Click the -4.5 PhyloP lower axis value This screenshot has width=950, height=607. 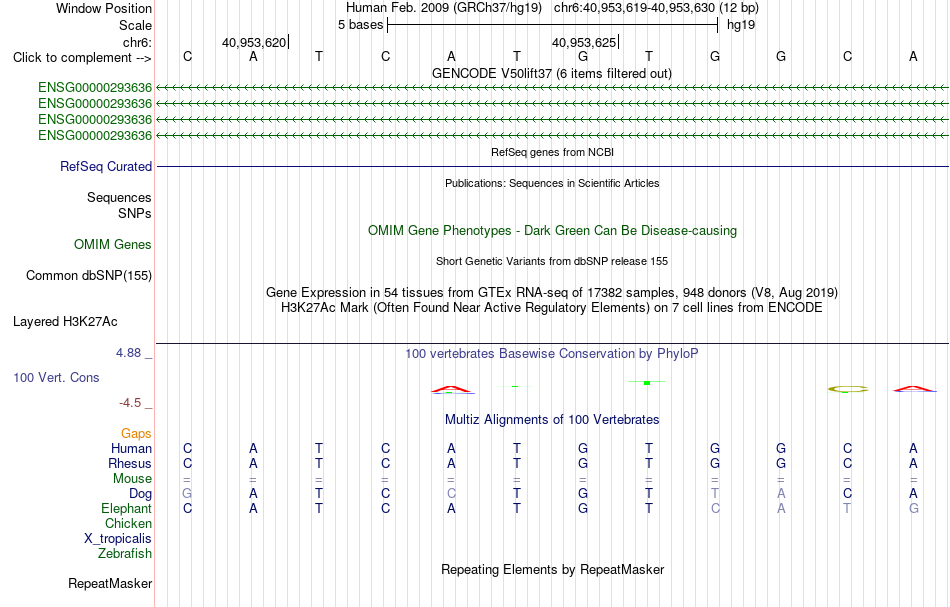130,403
